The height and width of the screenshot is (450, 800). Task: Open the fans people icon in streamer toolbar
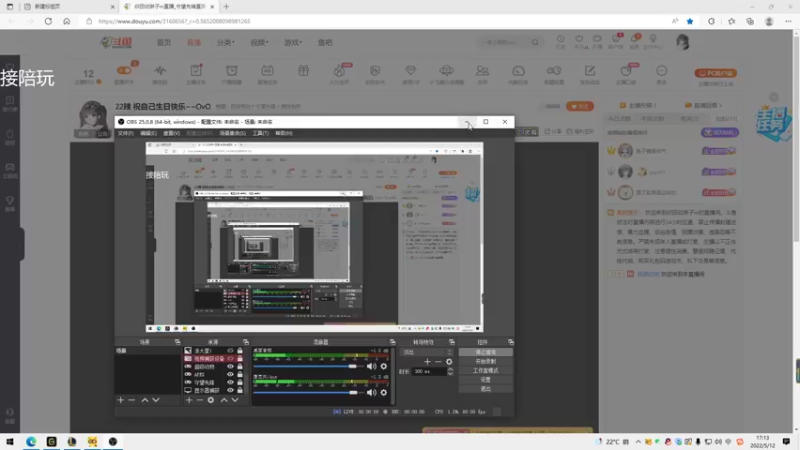point(482,70)
